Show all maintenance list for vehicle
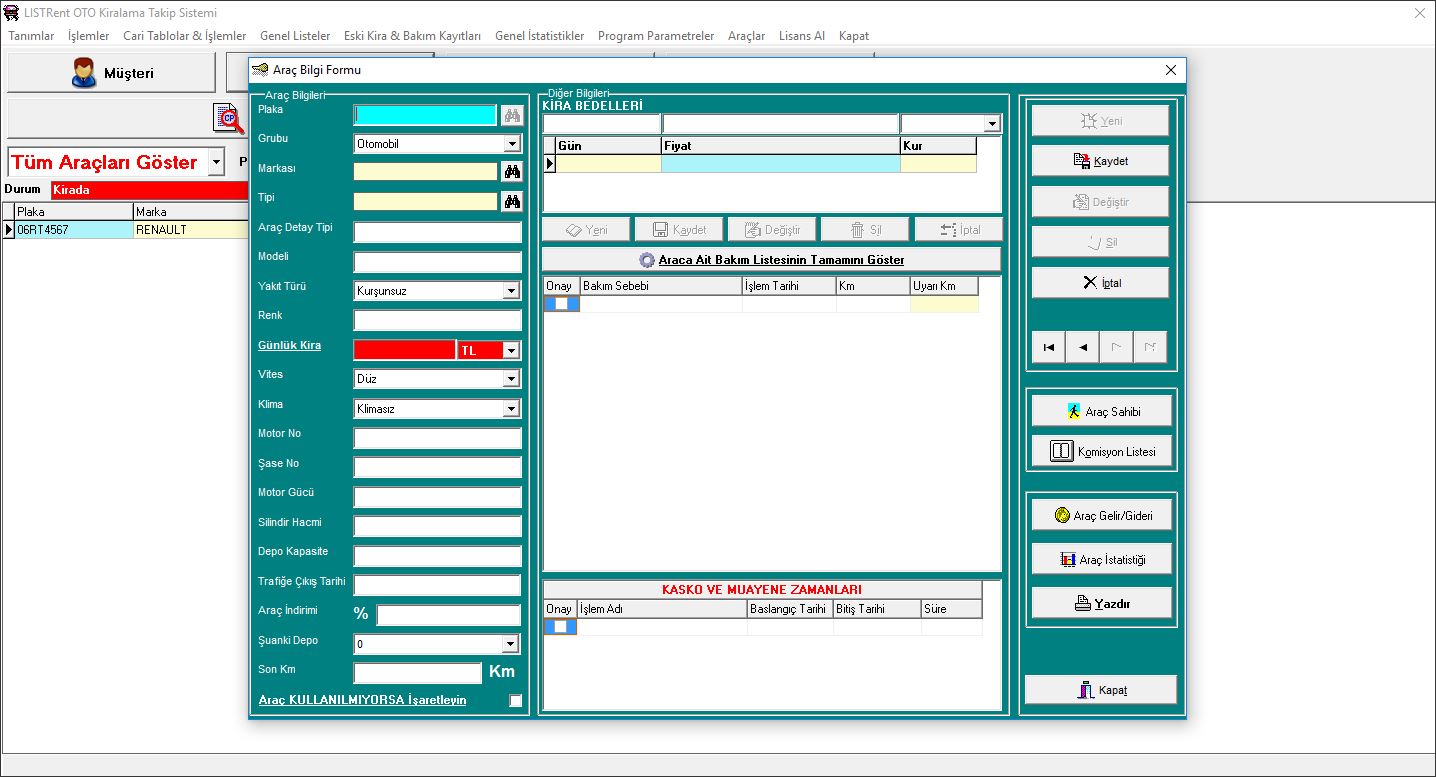 [x=771, y=260]
